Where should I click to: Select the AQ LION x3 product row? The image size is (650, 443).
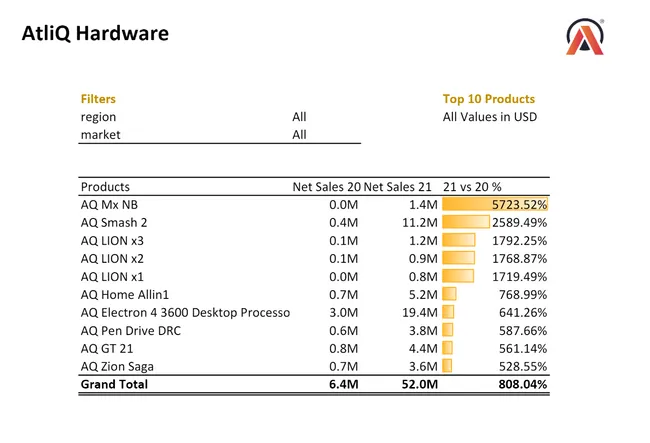coord(112,240)
